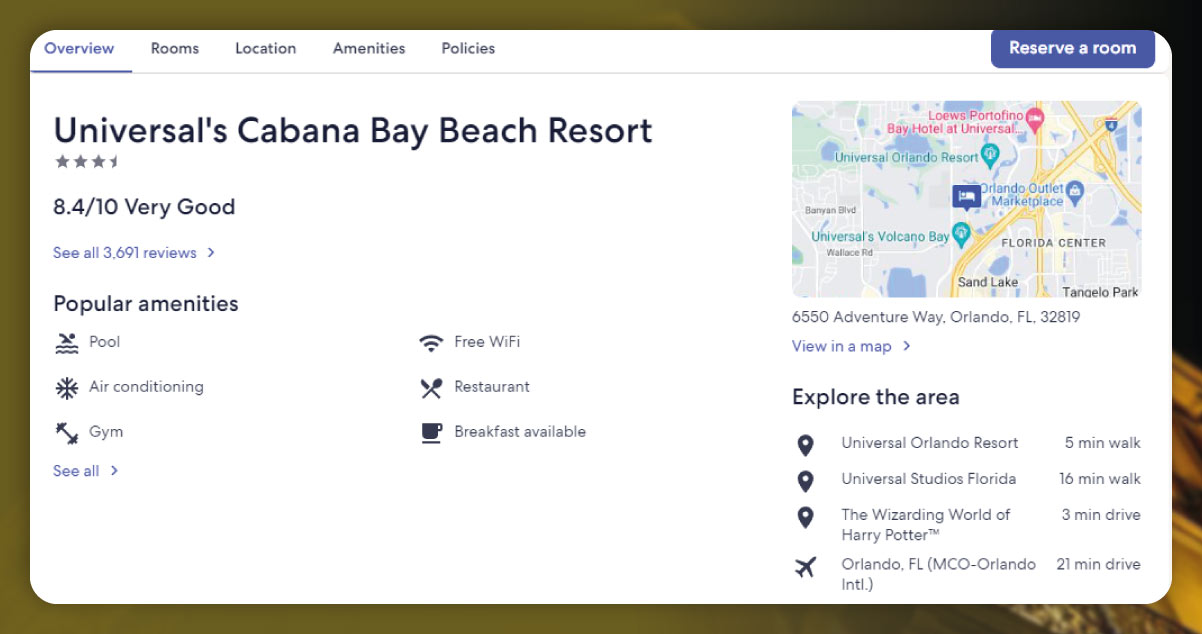Click the star rating under the hotel name

click(x=87, y=161)
